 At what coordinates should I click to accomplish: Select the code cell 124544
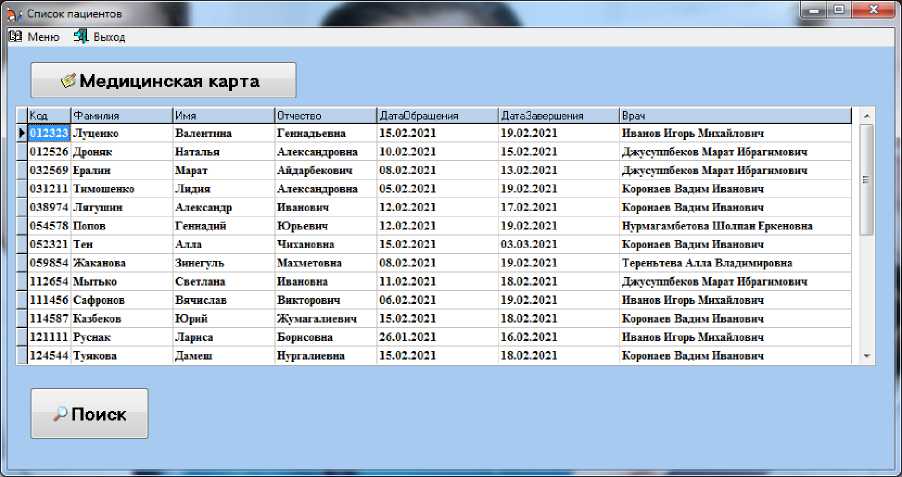pyautogui.click(x=49, y=355)
